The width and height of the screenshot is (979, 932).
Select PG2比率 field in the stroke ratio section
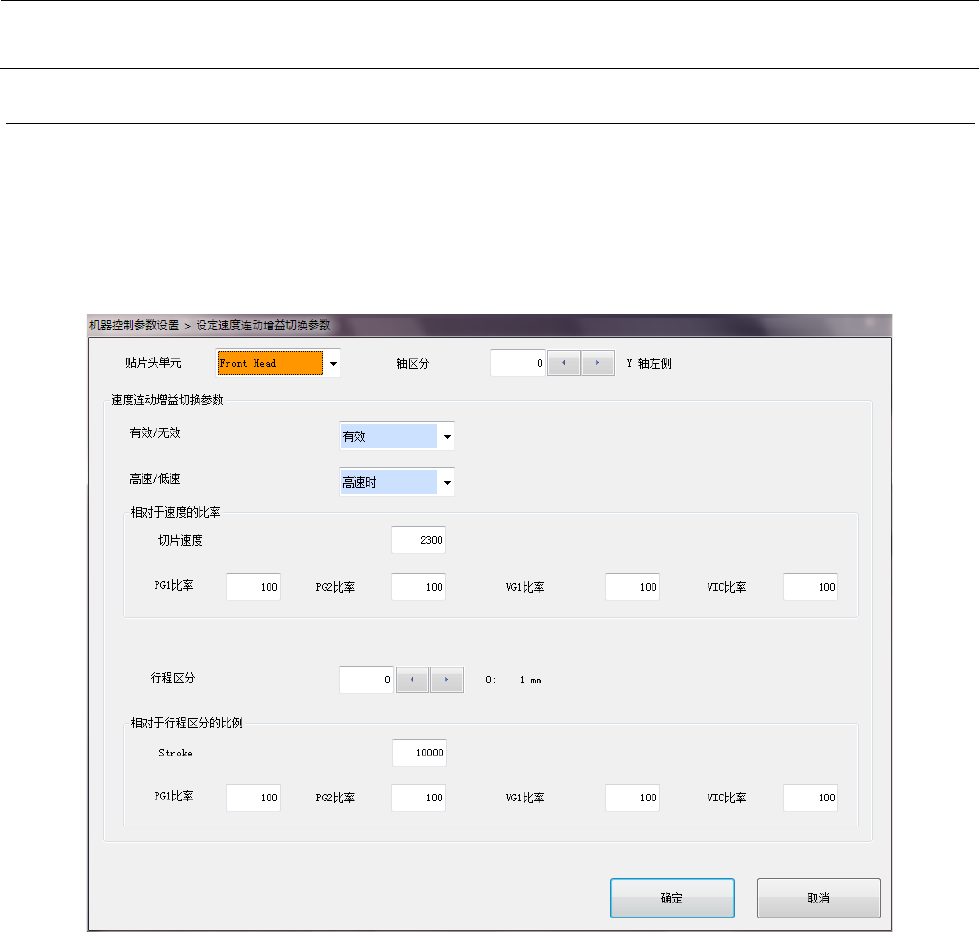(x=418, y=798)
